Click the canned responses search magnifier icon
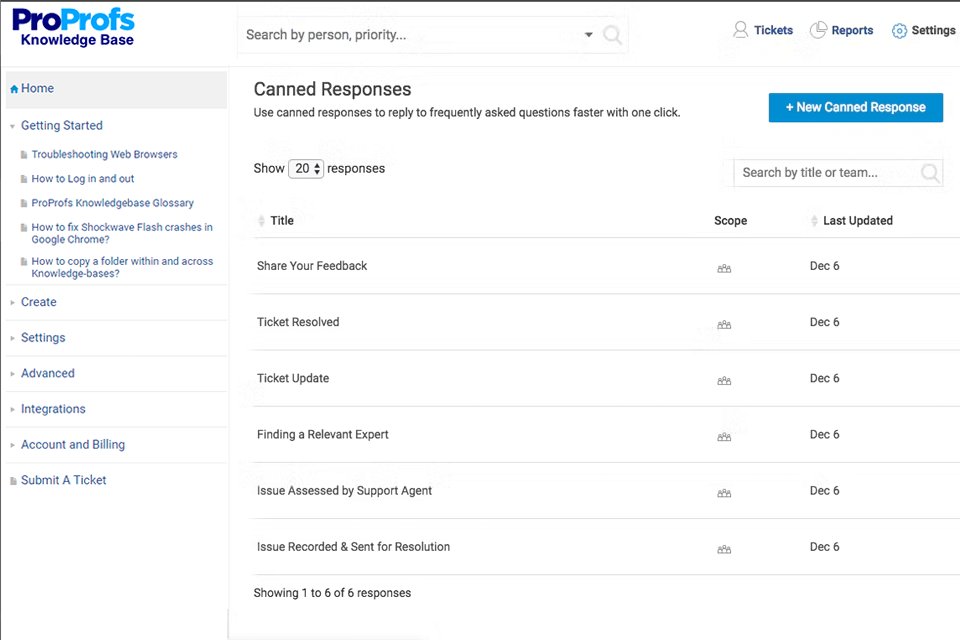This screenshot has height=640, width=960. [x=930, y=173]
